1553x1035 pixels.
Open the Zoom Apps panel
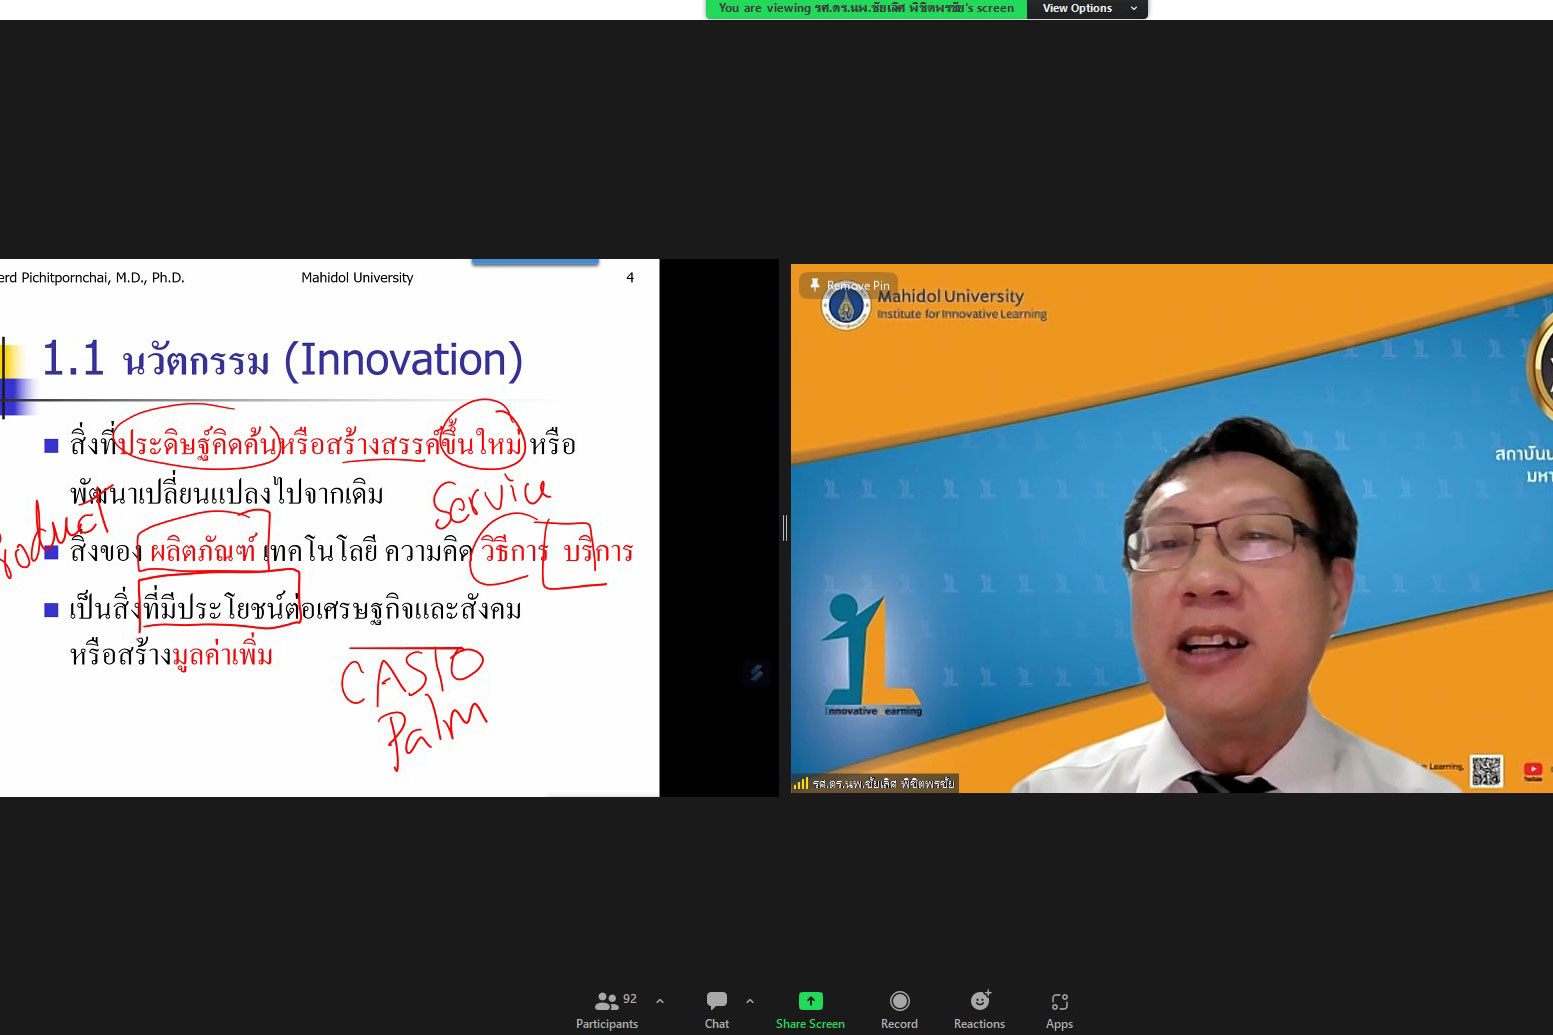pos(1059,1001)
